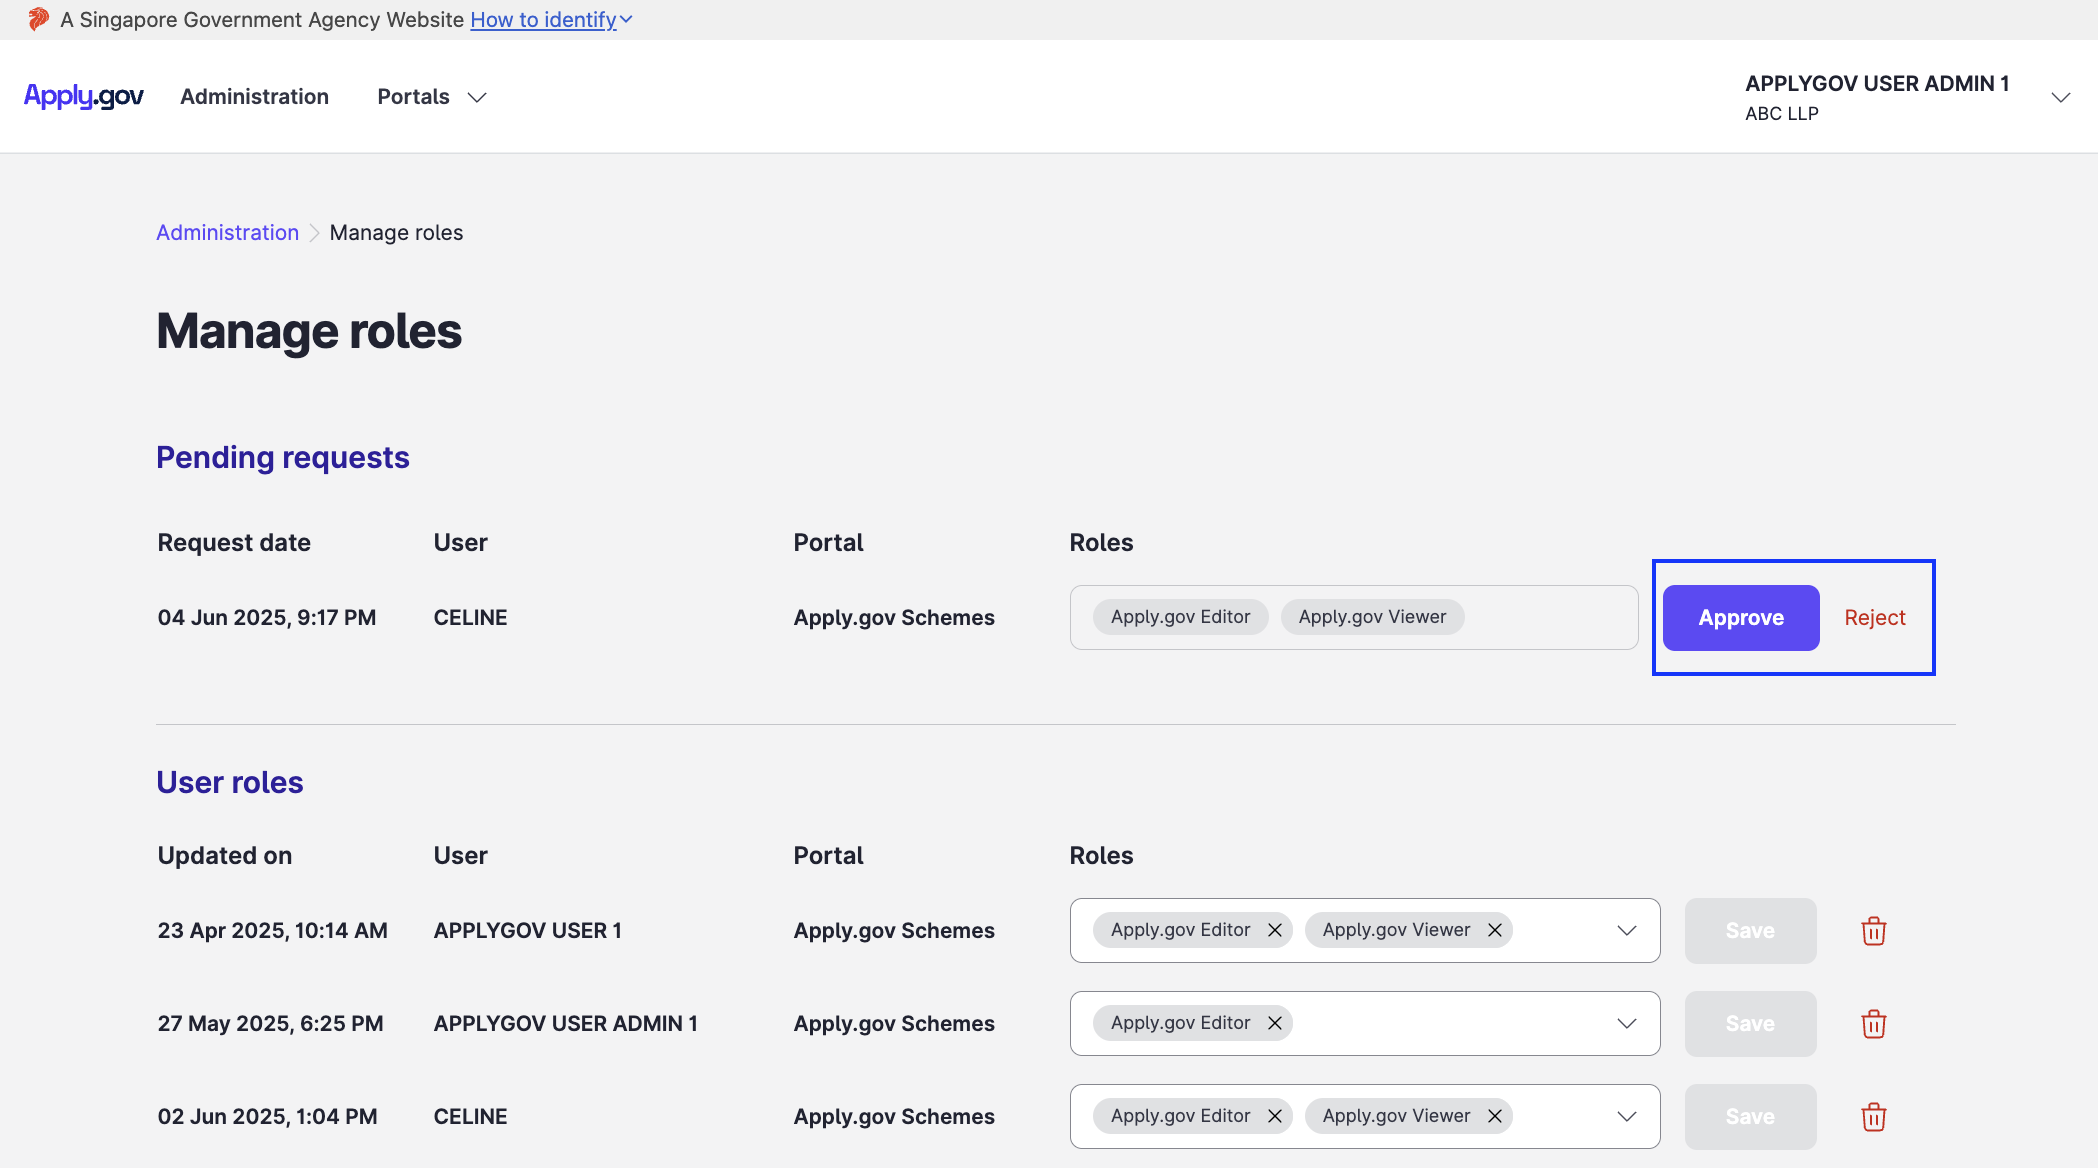The image size is (2098, 1168).
Task: Click the User roles heading
Action: [230, 782]
